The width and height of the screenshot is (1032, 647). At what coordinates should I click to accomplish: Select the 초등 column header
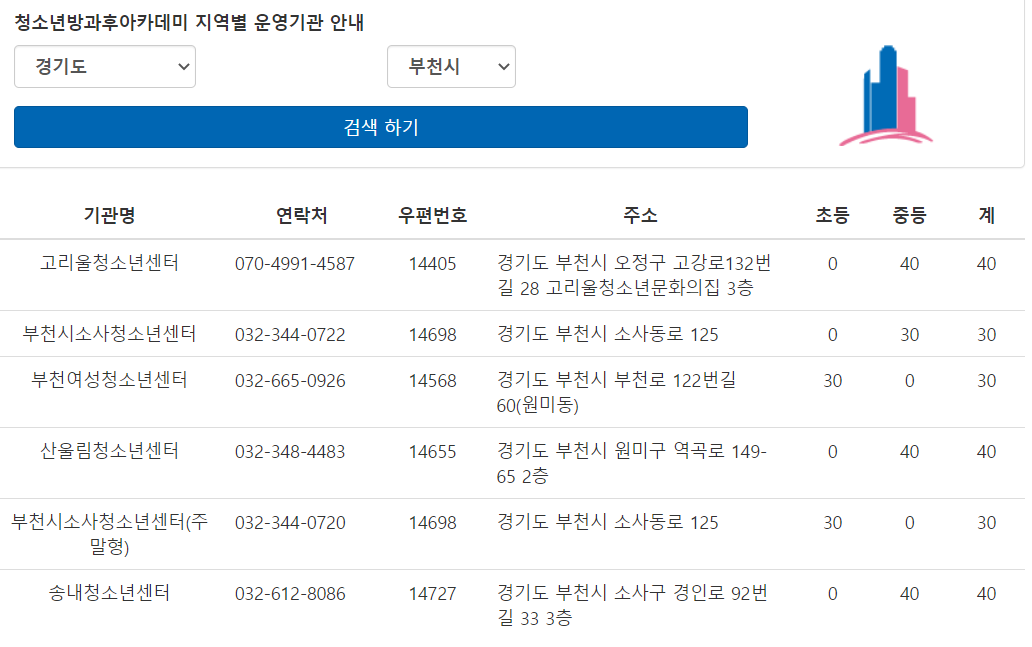[833, 215]
